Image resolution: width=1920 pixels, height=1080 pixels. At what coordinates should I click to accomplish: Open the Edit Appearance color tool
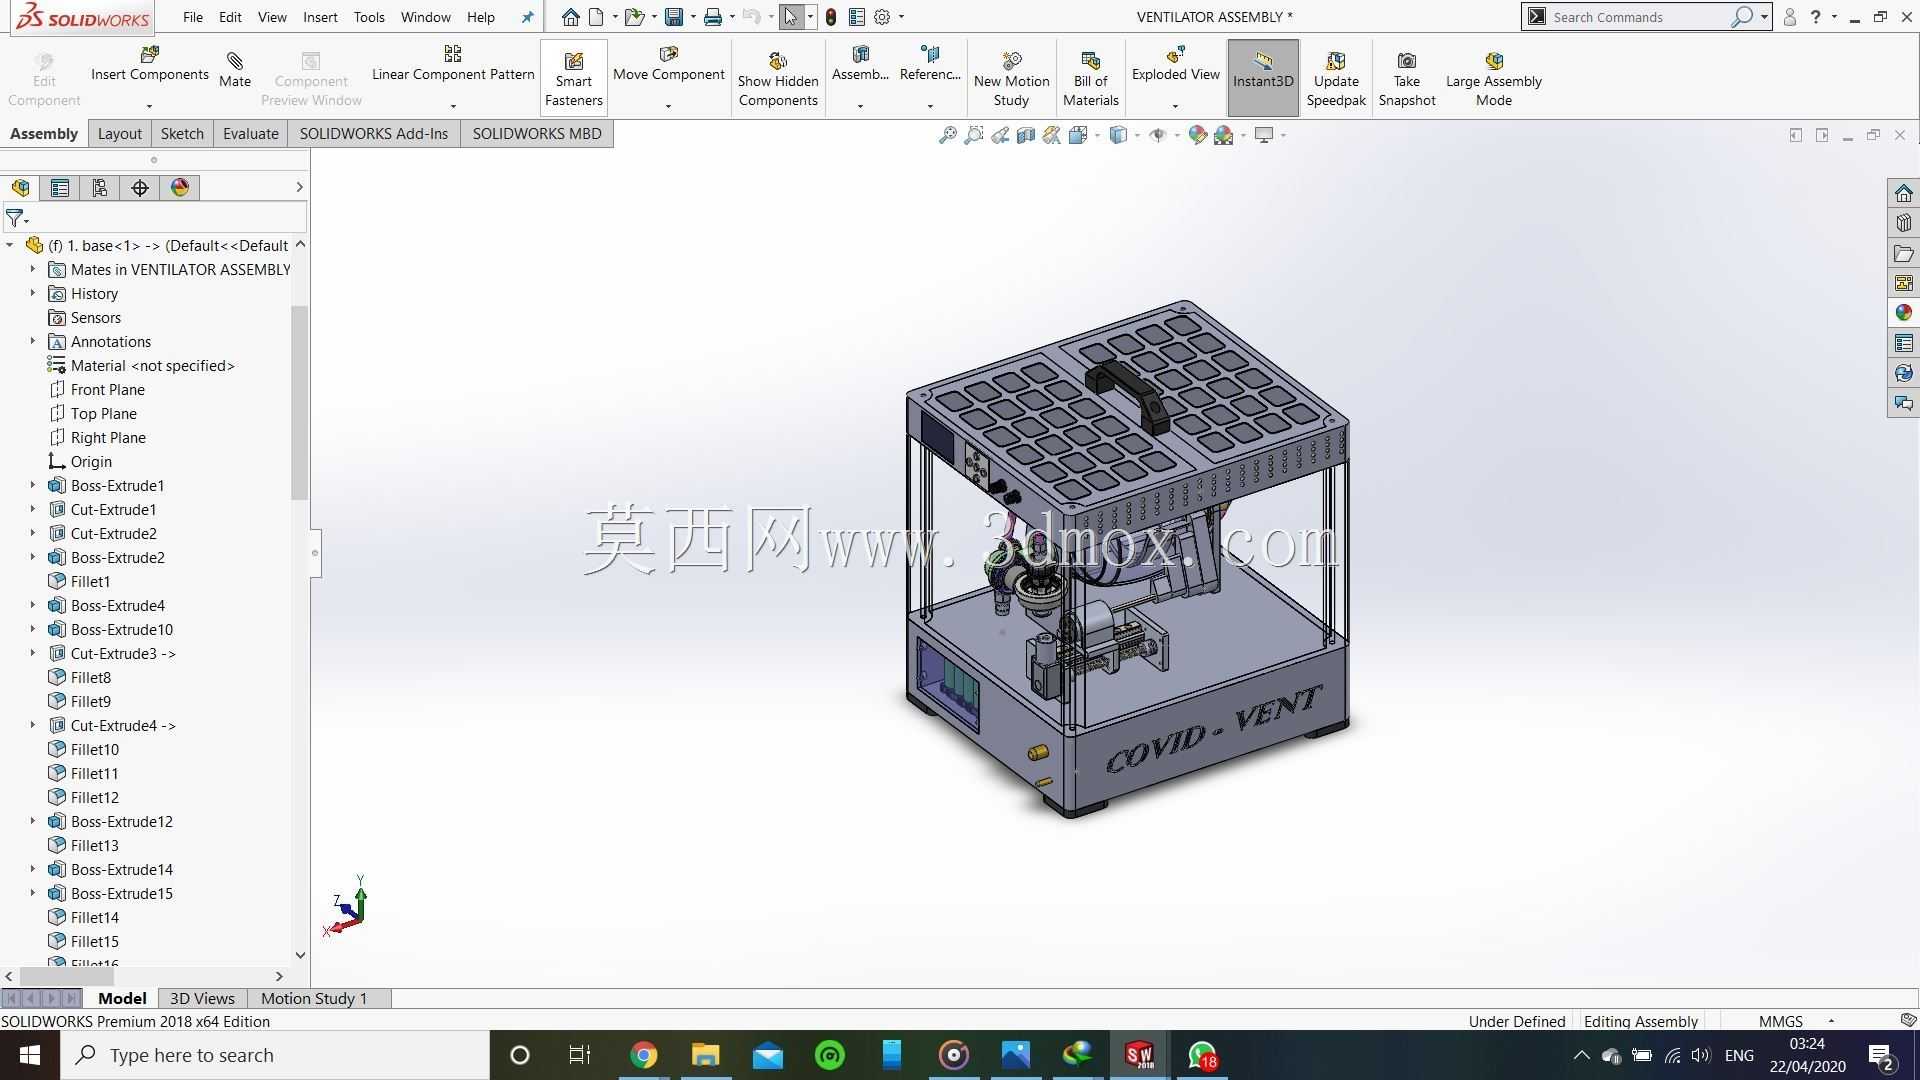pyautogui.click(x=1197, y=135)
